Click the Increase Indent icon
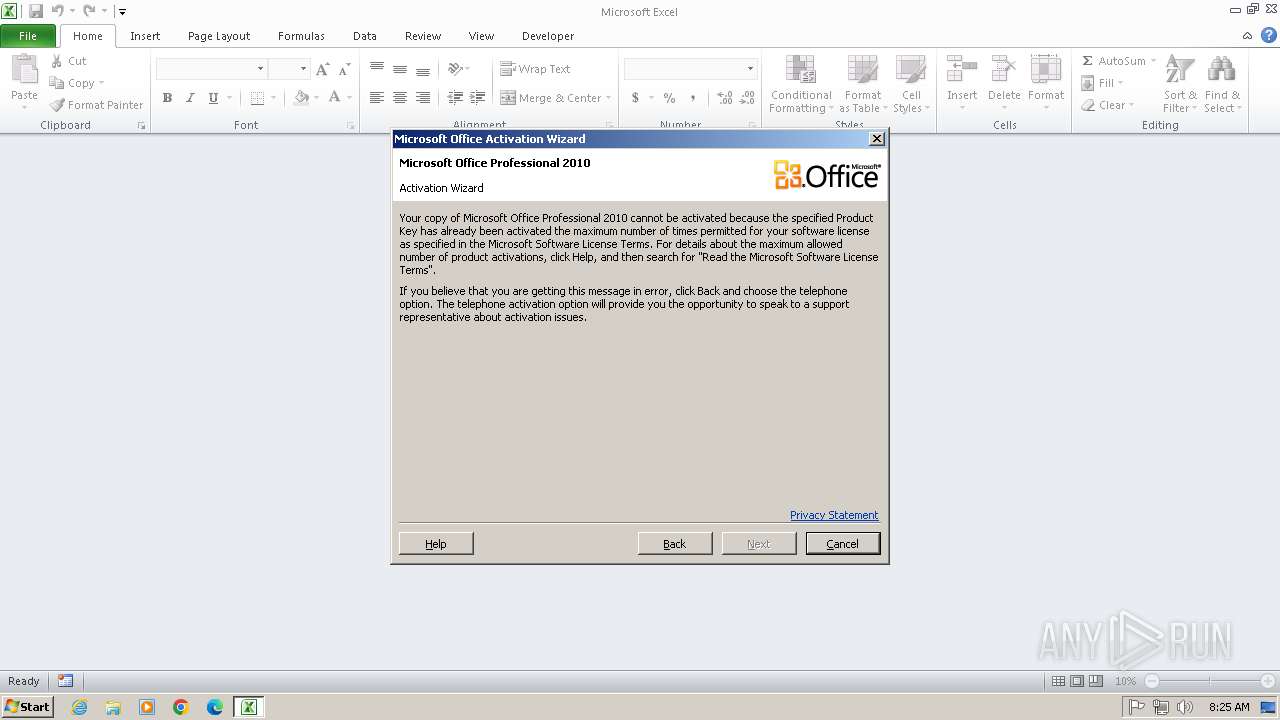This screenshot has height=720, width=1280. 478,98
